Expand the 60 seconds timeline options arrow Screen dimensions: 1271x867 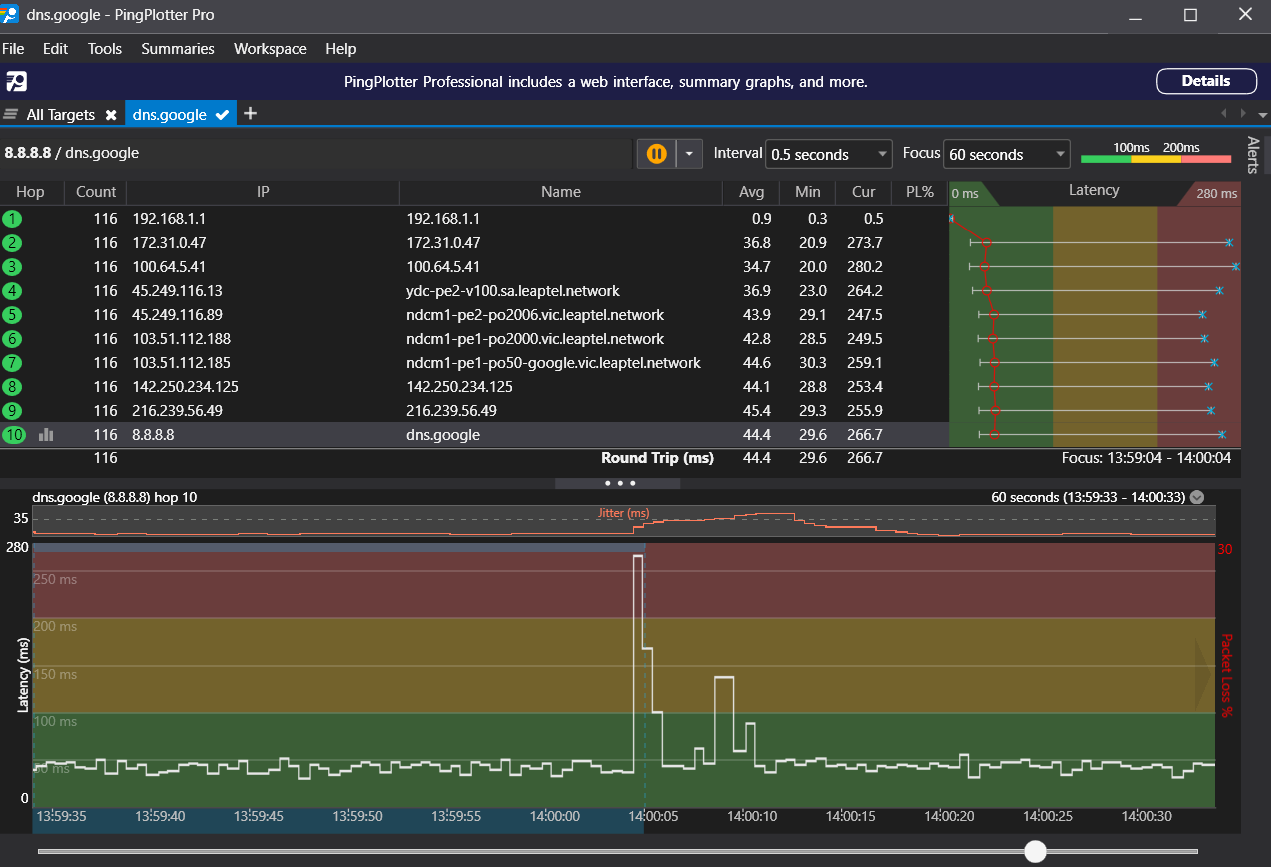tap(1197, 497)
